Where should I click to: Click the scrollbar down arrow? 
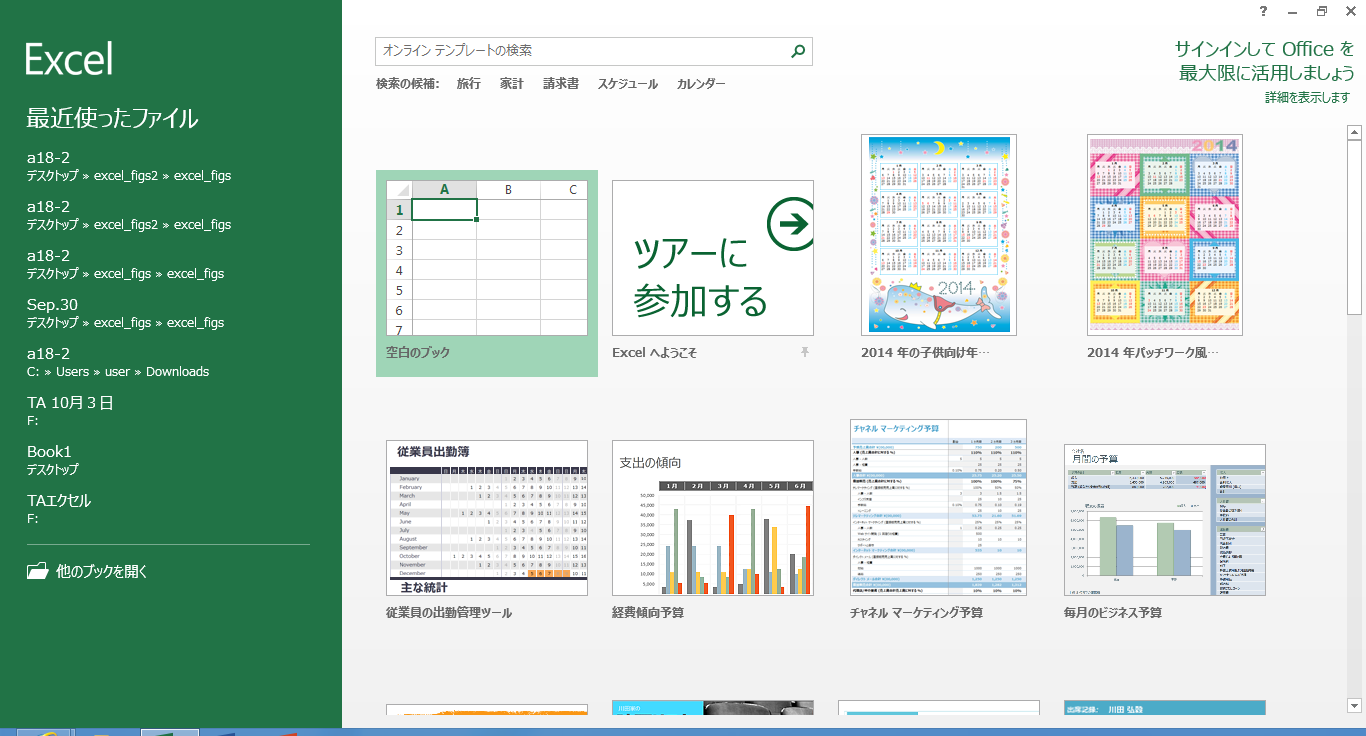[x=1355, y=706]
